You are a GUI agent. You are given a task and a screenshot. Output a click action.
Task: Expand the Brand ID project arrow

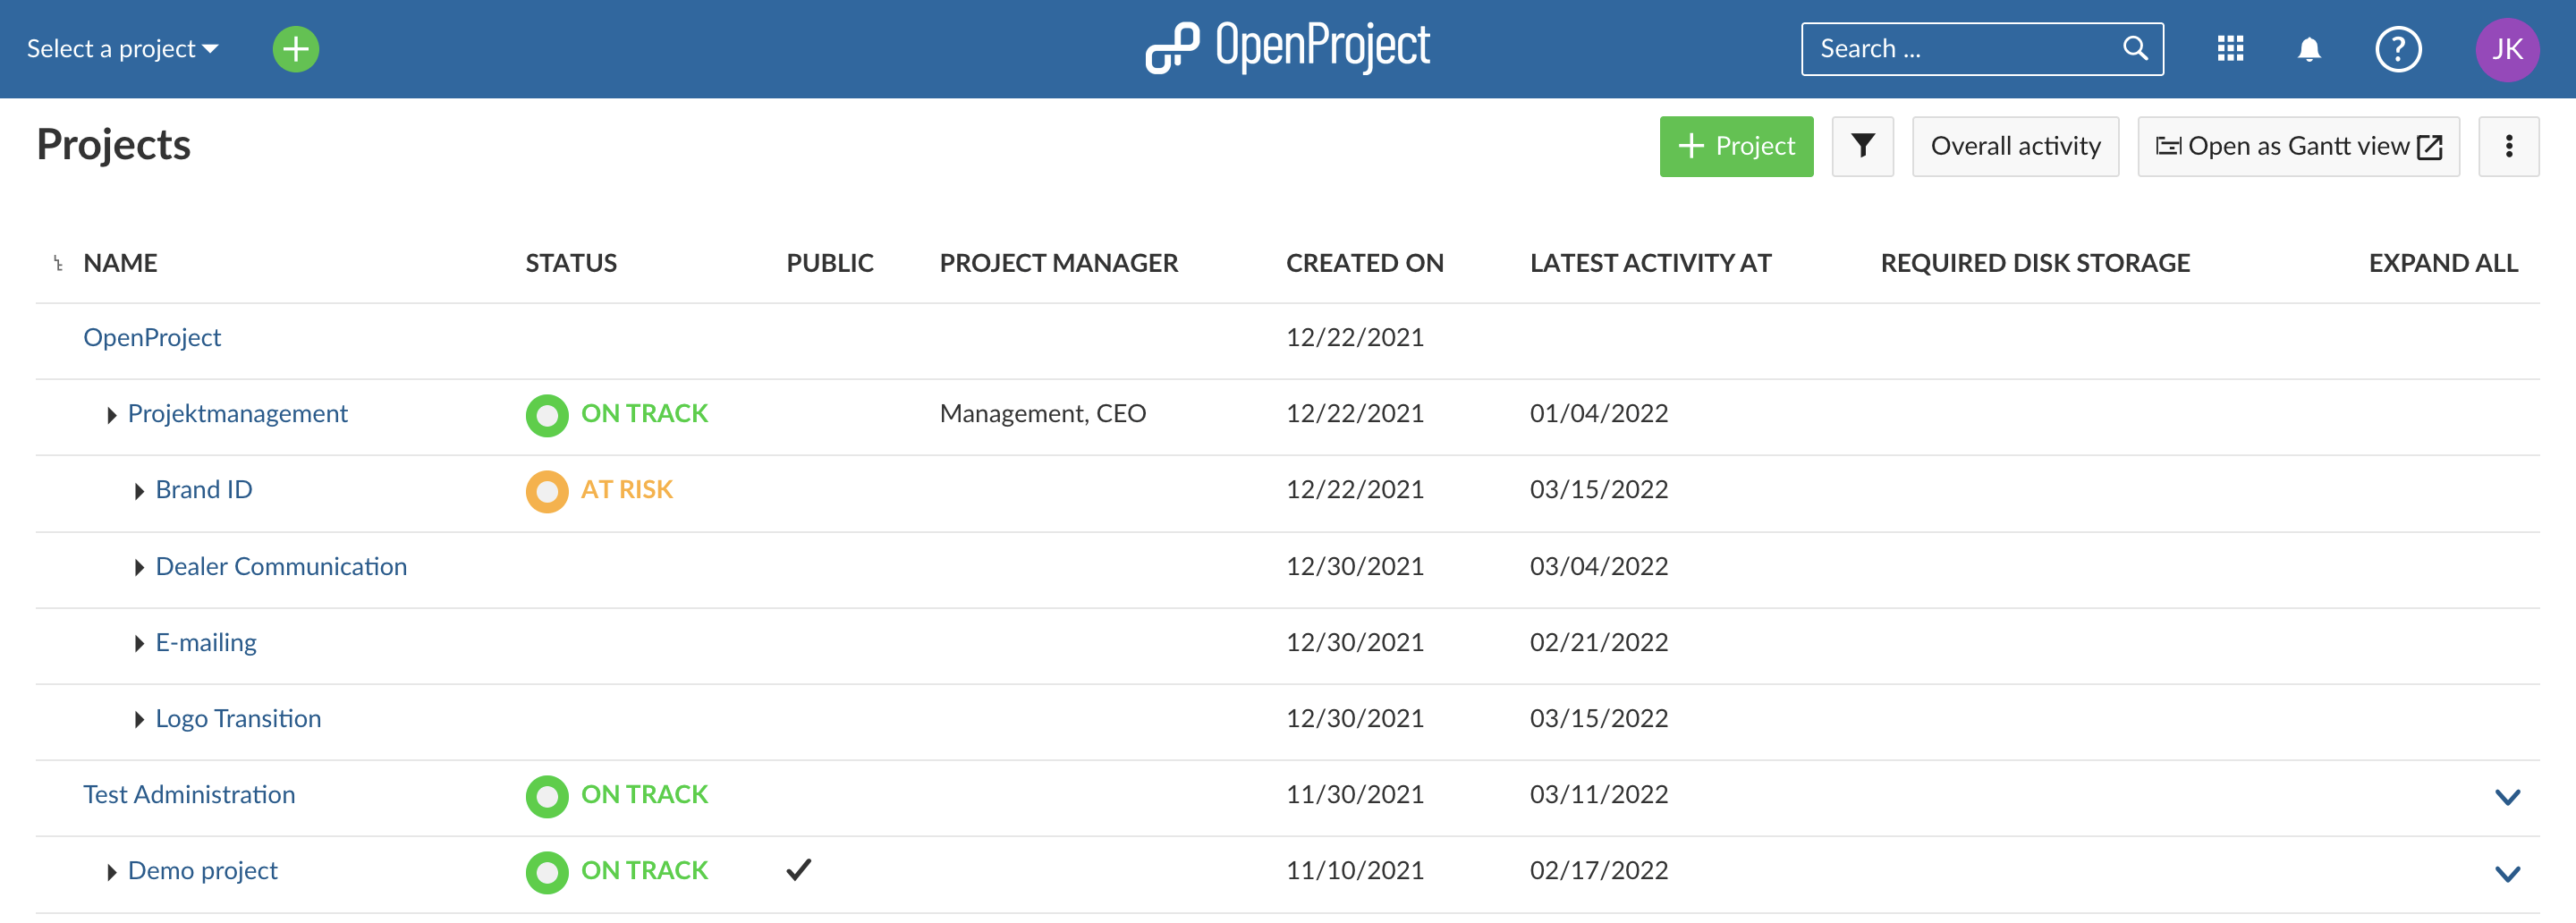pos(139,491)
